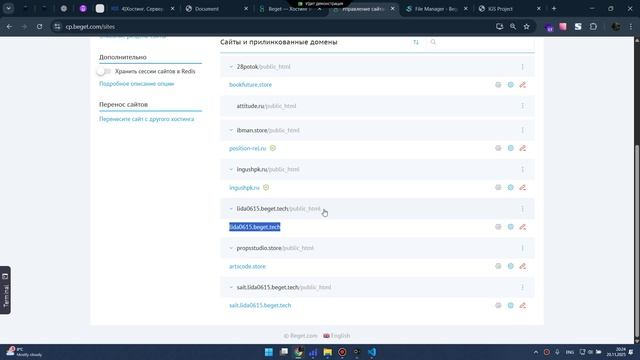Image resolution: width=640 pixels, height=360 pixels.
Task: Click the blue globe icon for lida0615.beget.tech domain
Action: coord(511,227)
